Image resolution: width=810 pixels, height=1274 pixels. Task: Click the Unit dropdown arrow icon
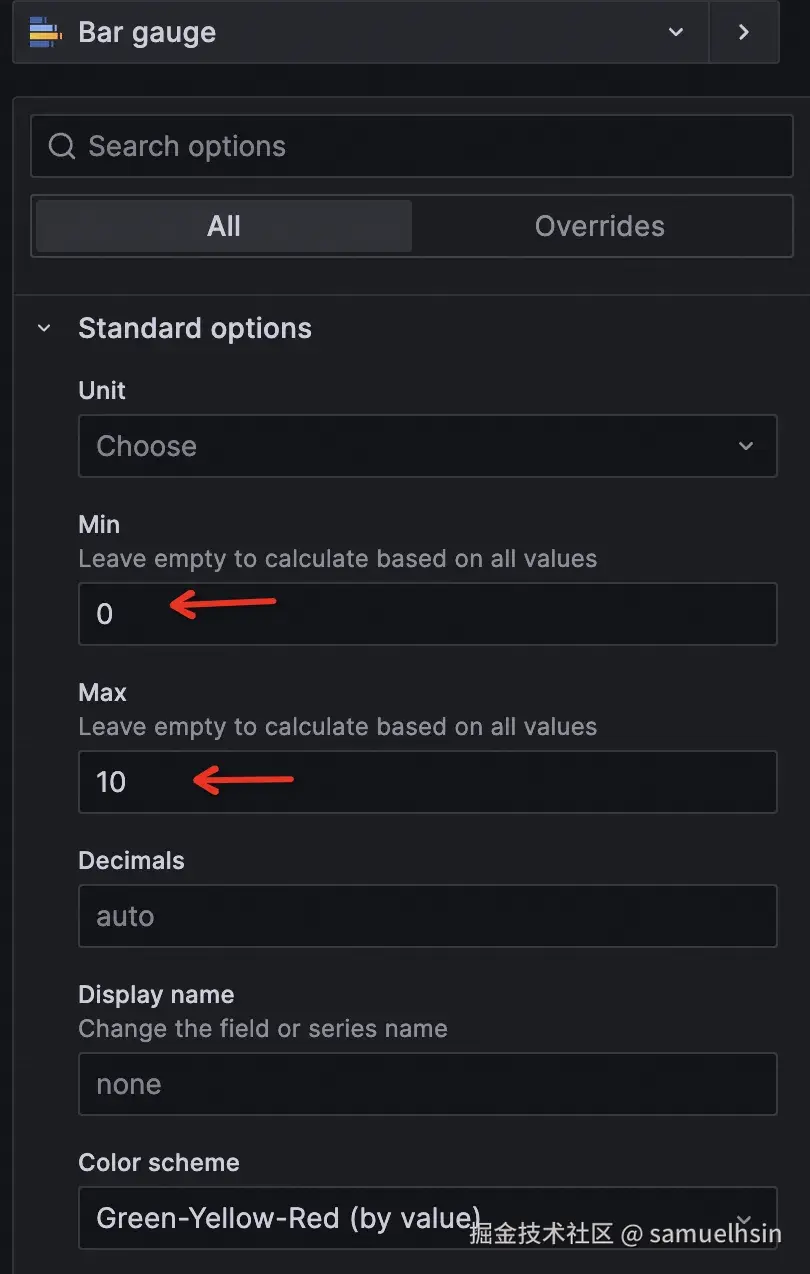[746, 446]
